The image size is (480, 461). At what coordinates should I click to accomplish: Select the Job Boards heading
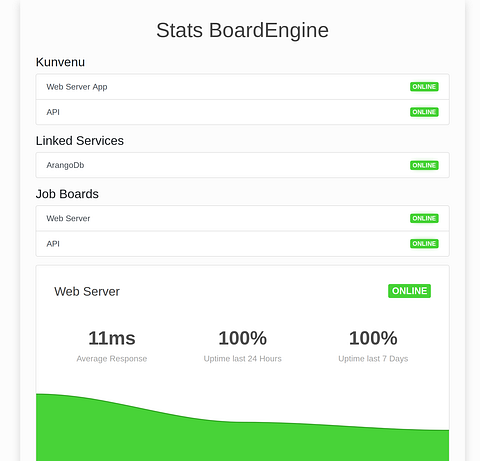67,194
